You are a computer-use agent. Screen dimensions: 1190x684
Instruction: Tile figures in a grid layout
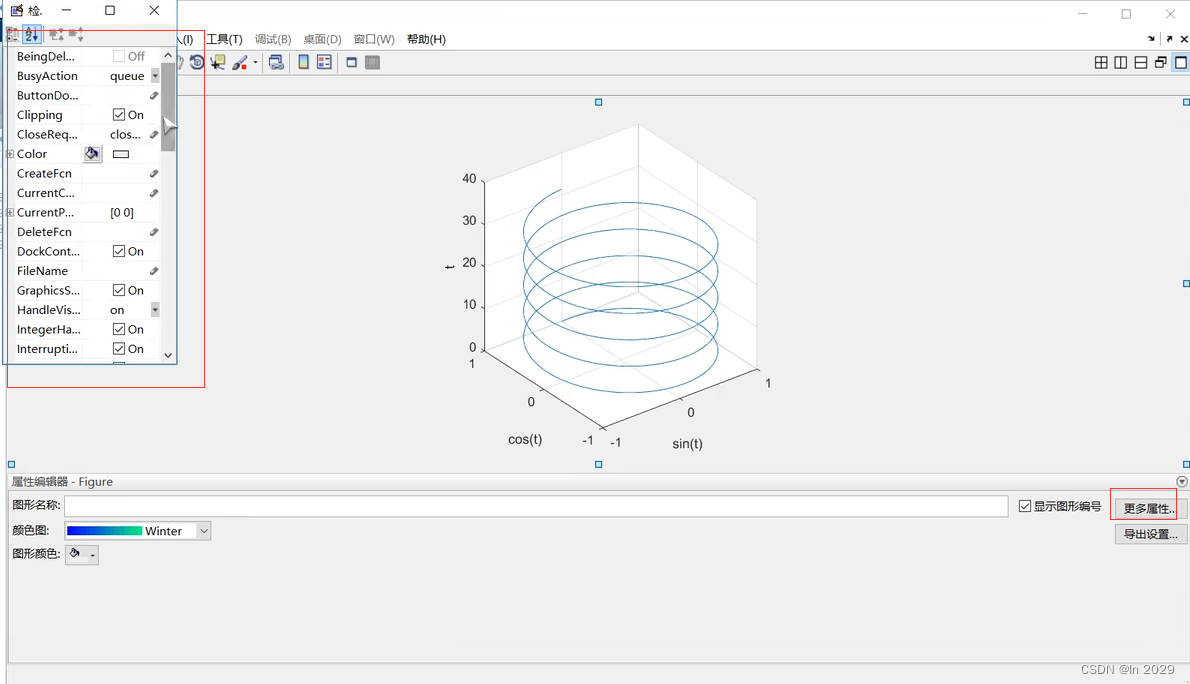pyautogui.click(x=1101, y=62)
